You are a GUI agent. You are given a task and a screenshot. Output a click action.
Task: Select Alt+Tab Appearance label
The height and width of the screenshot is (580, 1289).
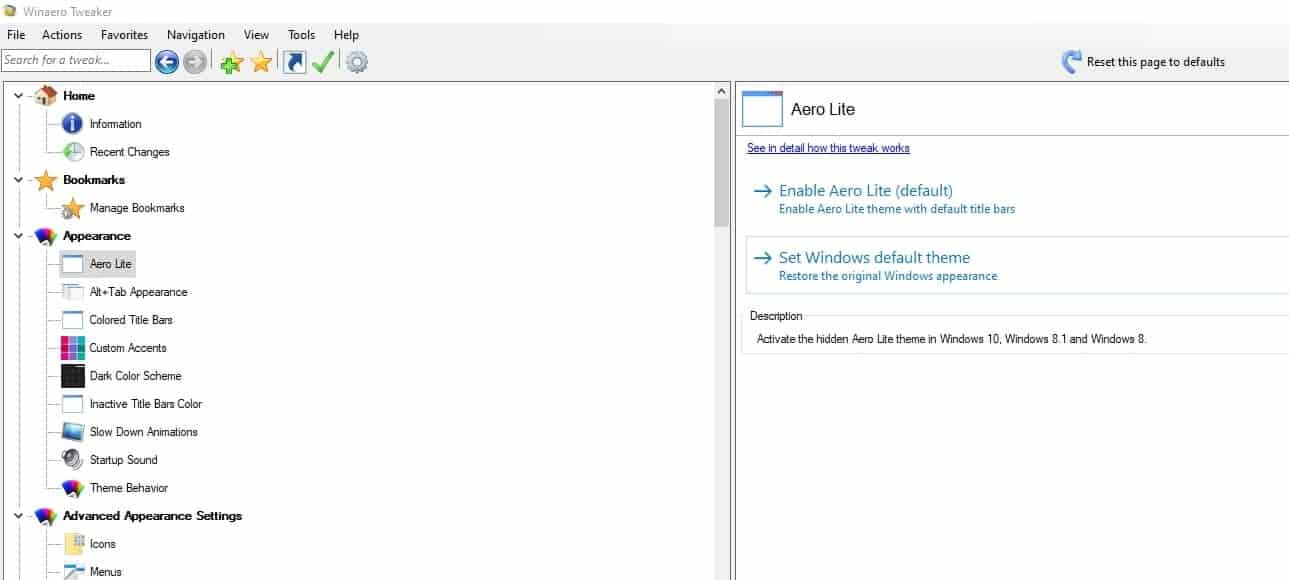click(138, 292)
